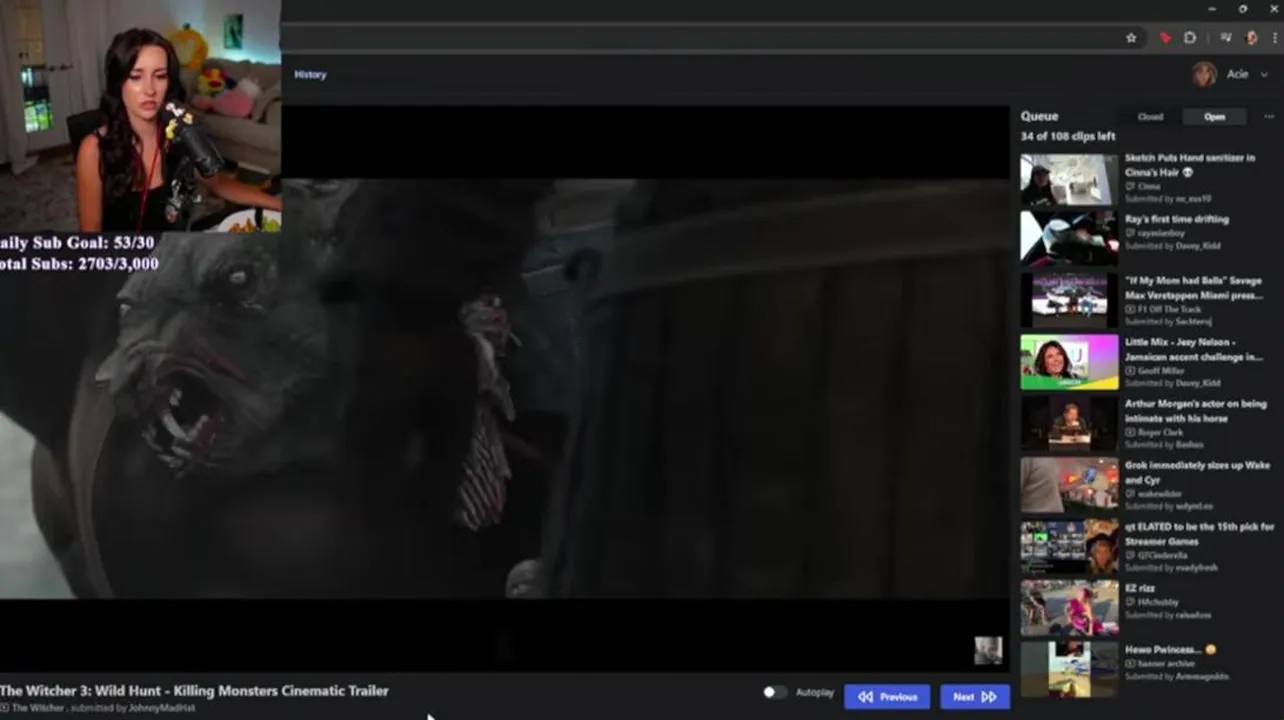Image resolution: width=1284 pixels, height=720 pixels.
Task: Open the Little Mix Jesy Nelson thumbnail
Action: tap(1069, 361)
